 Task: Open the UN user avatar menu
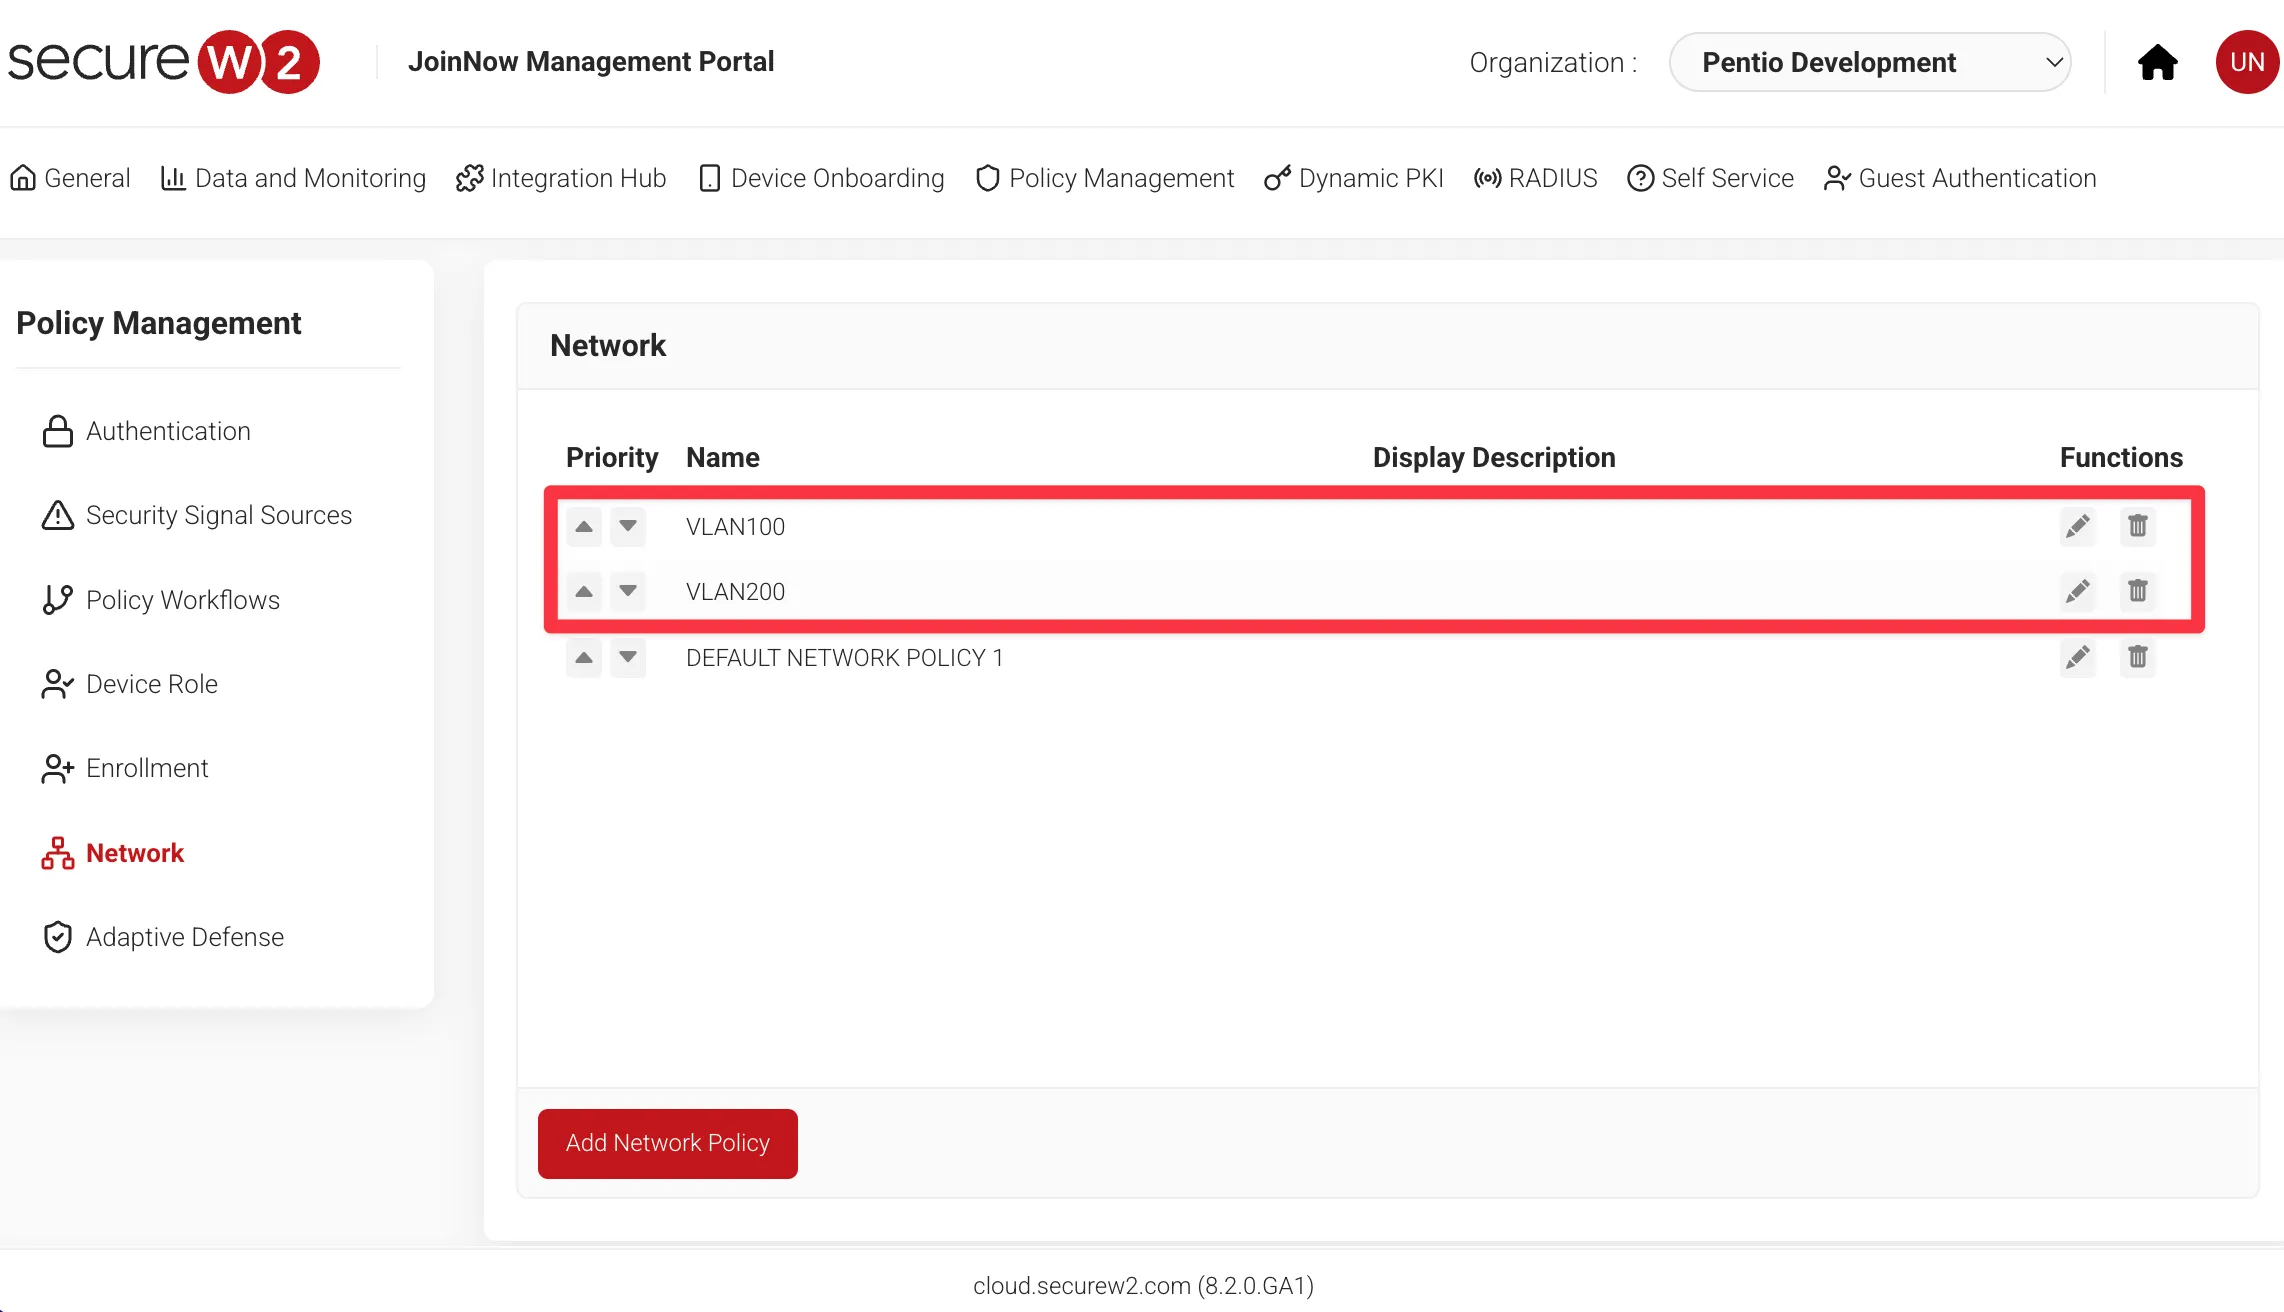coord(2246,62)
